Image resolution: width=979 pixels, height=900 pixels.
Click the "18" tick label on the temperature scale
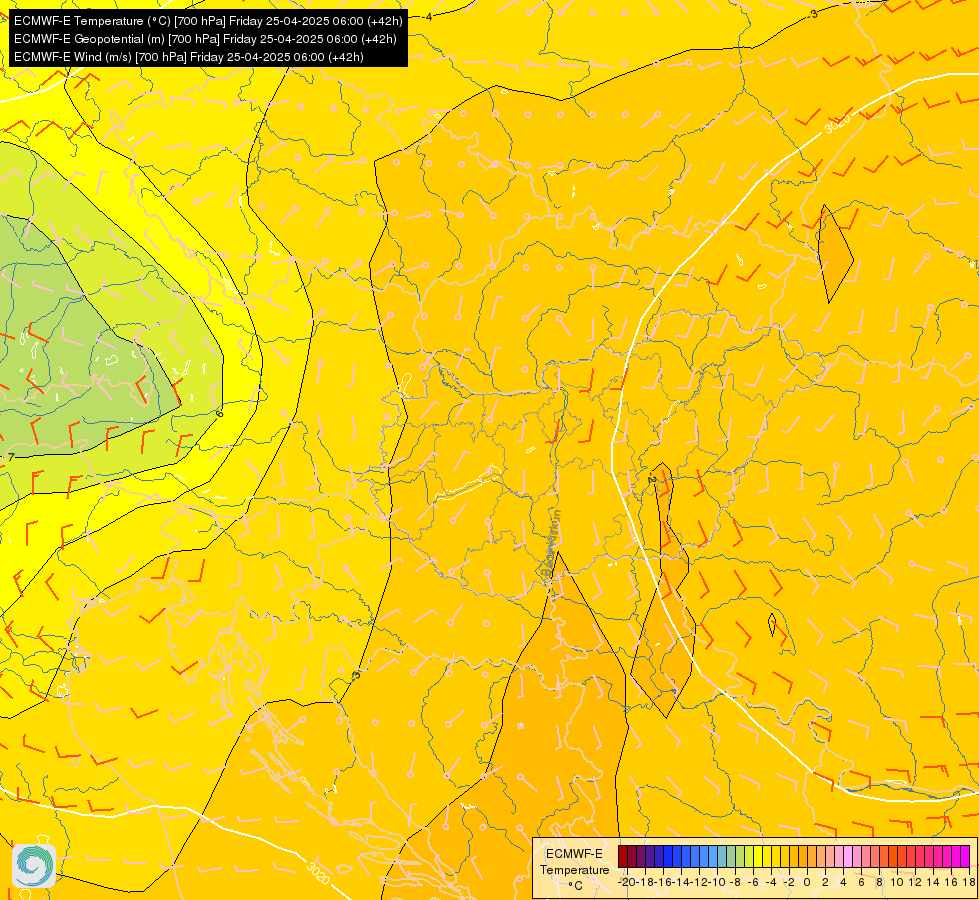click(969, 882)
